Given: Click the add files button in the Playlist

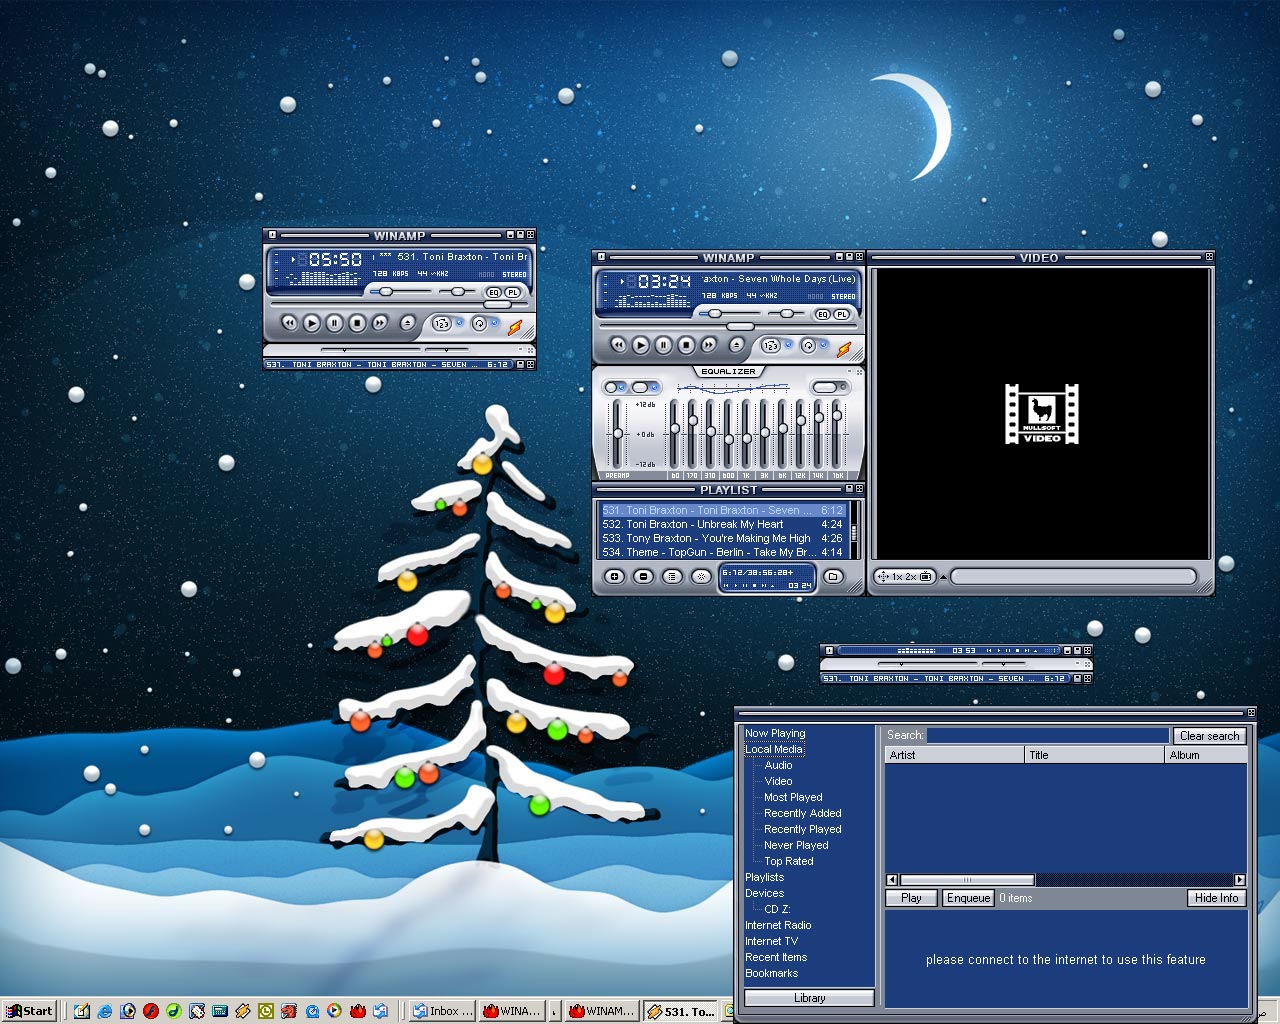Looking at the screenshot, I should click(614, 576).
